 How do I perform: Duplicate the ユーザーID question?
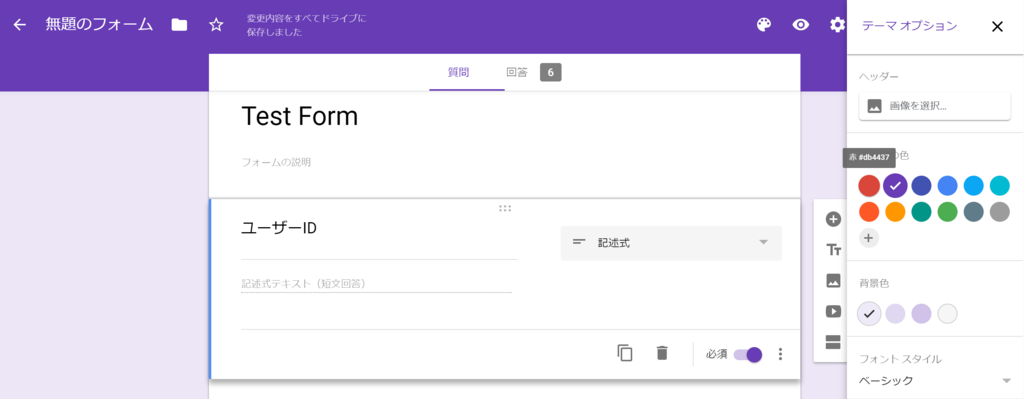point(625,353)
